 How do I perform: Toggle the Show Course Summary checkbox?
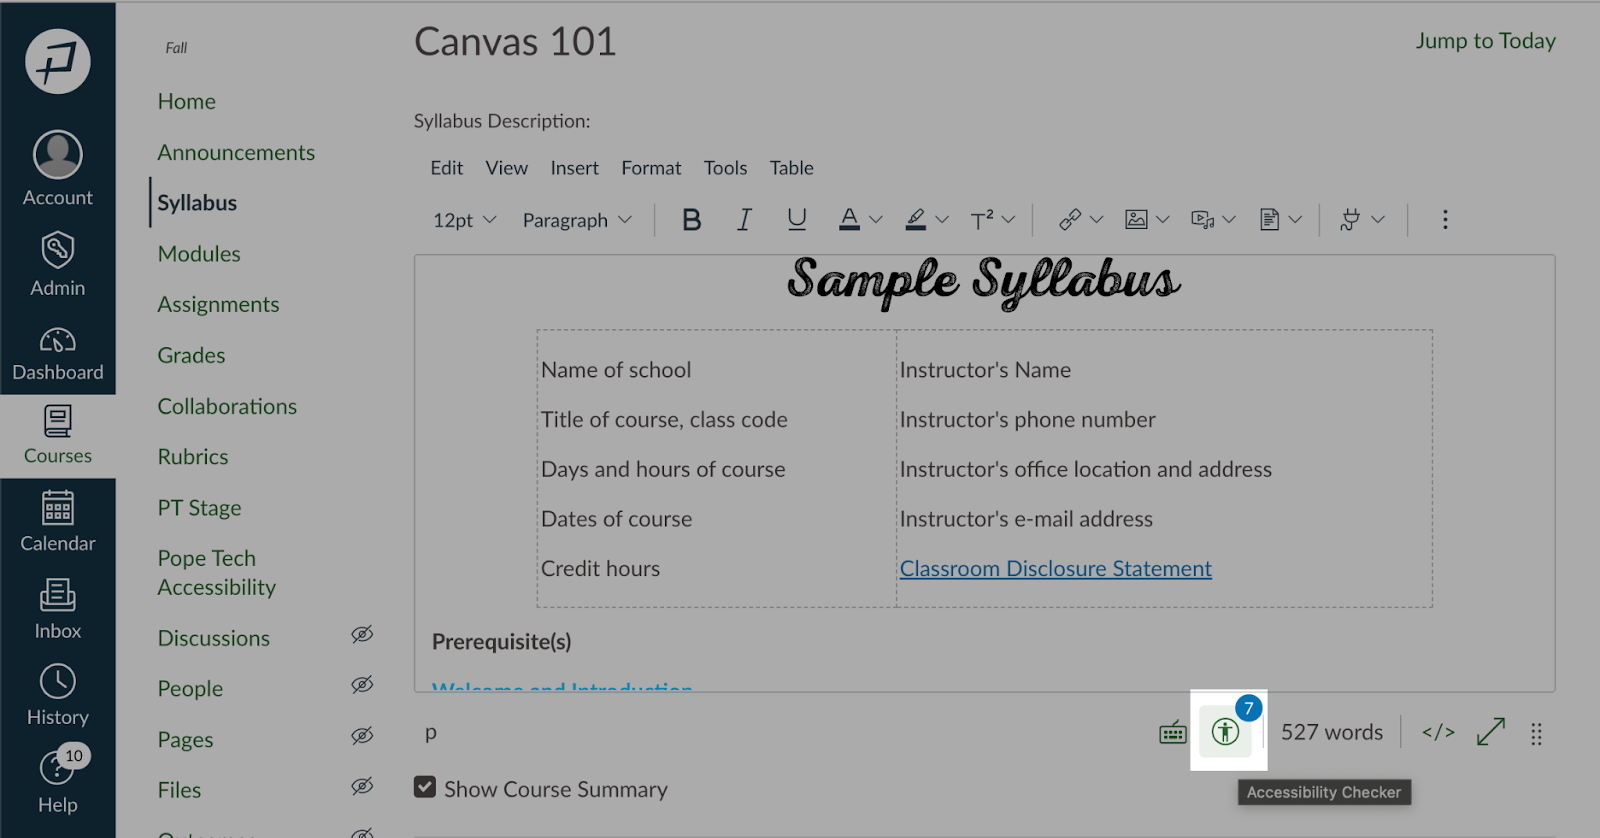(x=425, y=788)
